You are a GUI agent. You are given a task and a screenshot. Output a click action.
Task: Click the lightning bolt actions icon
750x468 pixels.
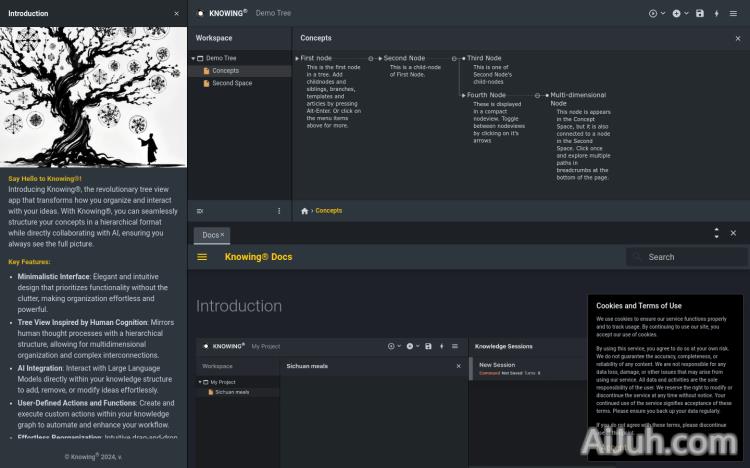[x=716, y=13]
